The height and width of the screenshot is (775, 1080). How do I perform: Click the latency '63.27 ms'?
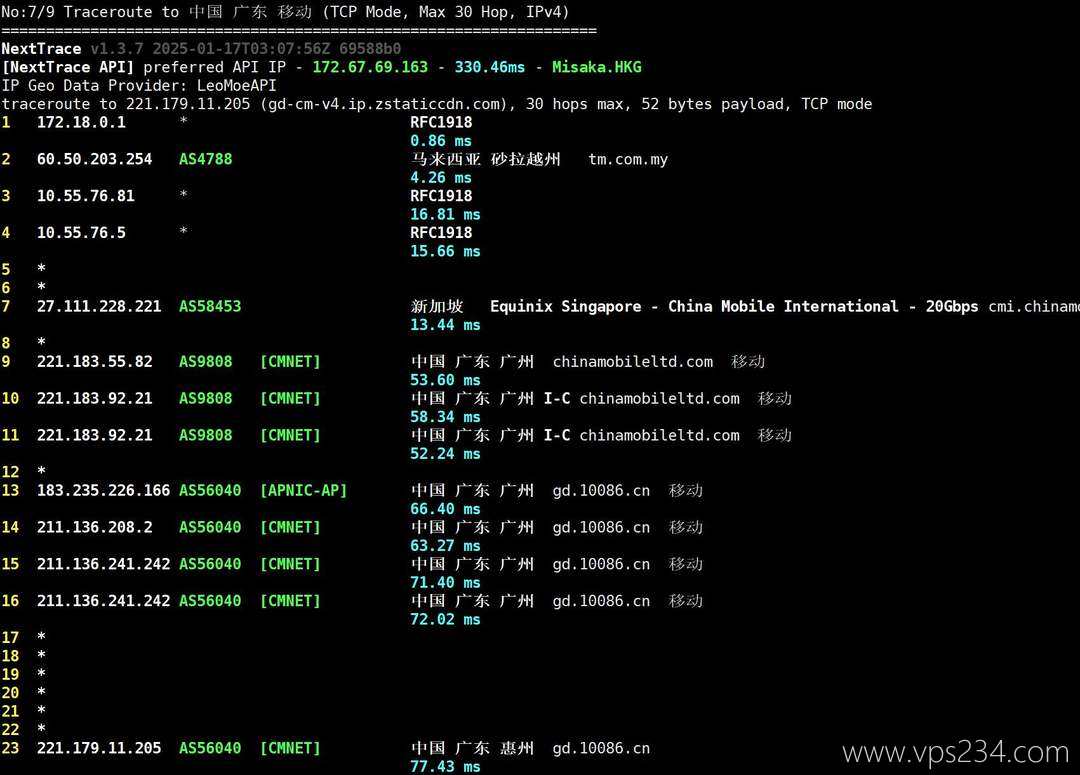(x=445, y=546)
